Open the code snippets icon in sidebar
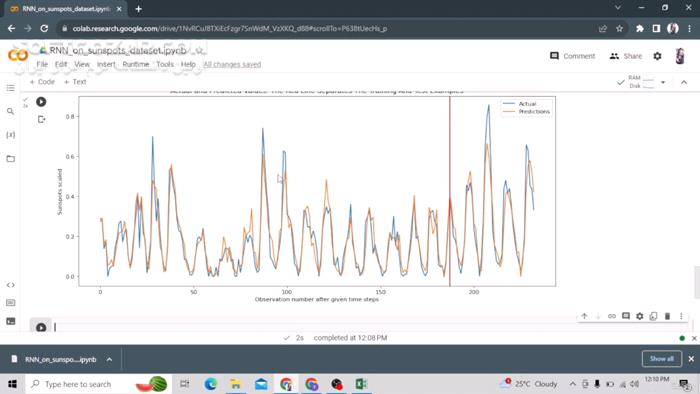Screen dimensions: 700x394 11,285
